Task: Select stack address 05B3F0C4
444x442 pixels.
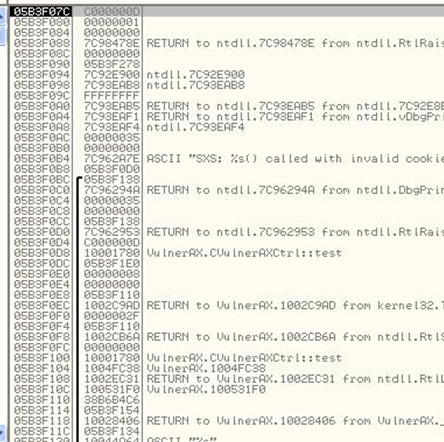Action: (x=42, y=201)
